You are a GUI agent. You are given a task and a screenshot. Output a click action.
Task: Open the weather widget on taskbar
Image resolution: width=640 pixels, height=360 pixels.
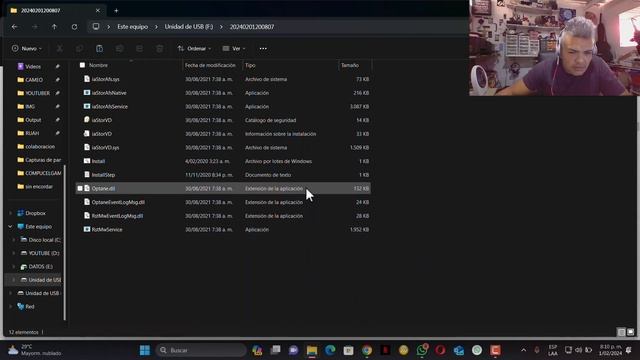pos(34,350)
